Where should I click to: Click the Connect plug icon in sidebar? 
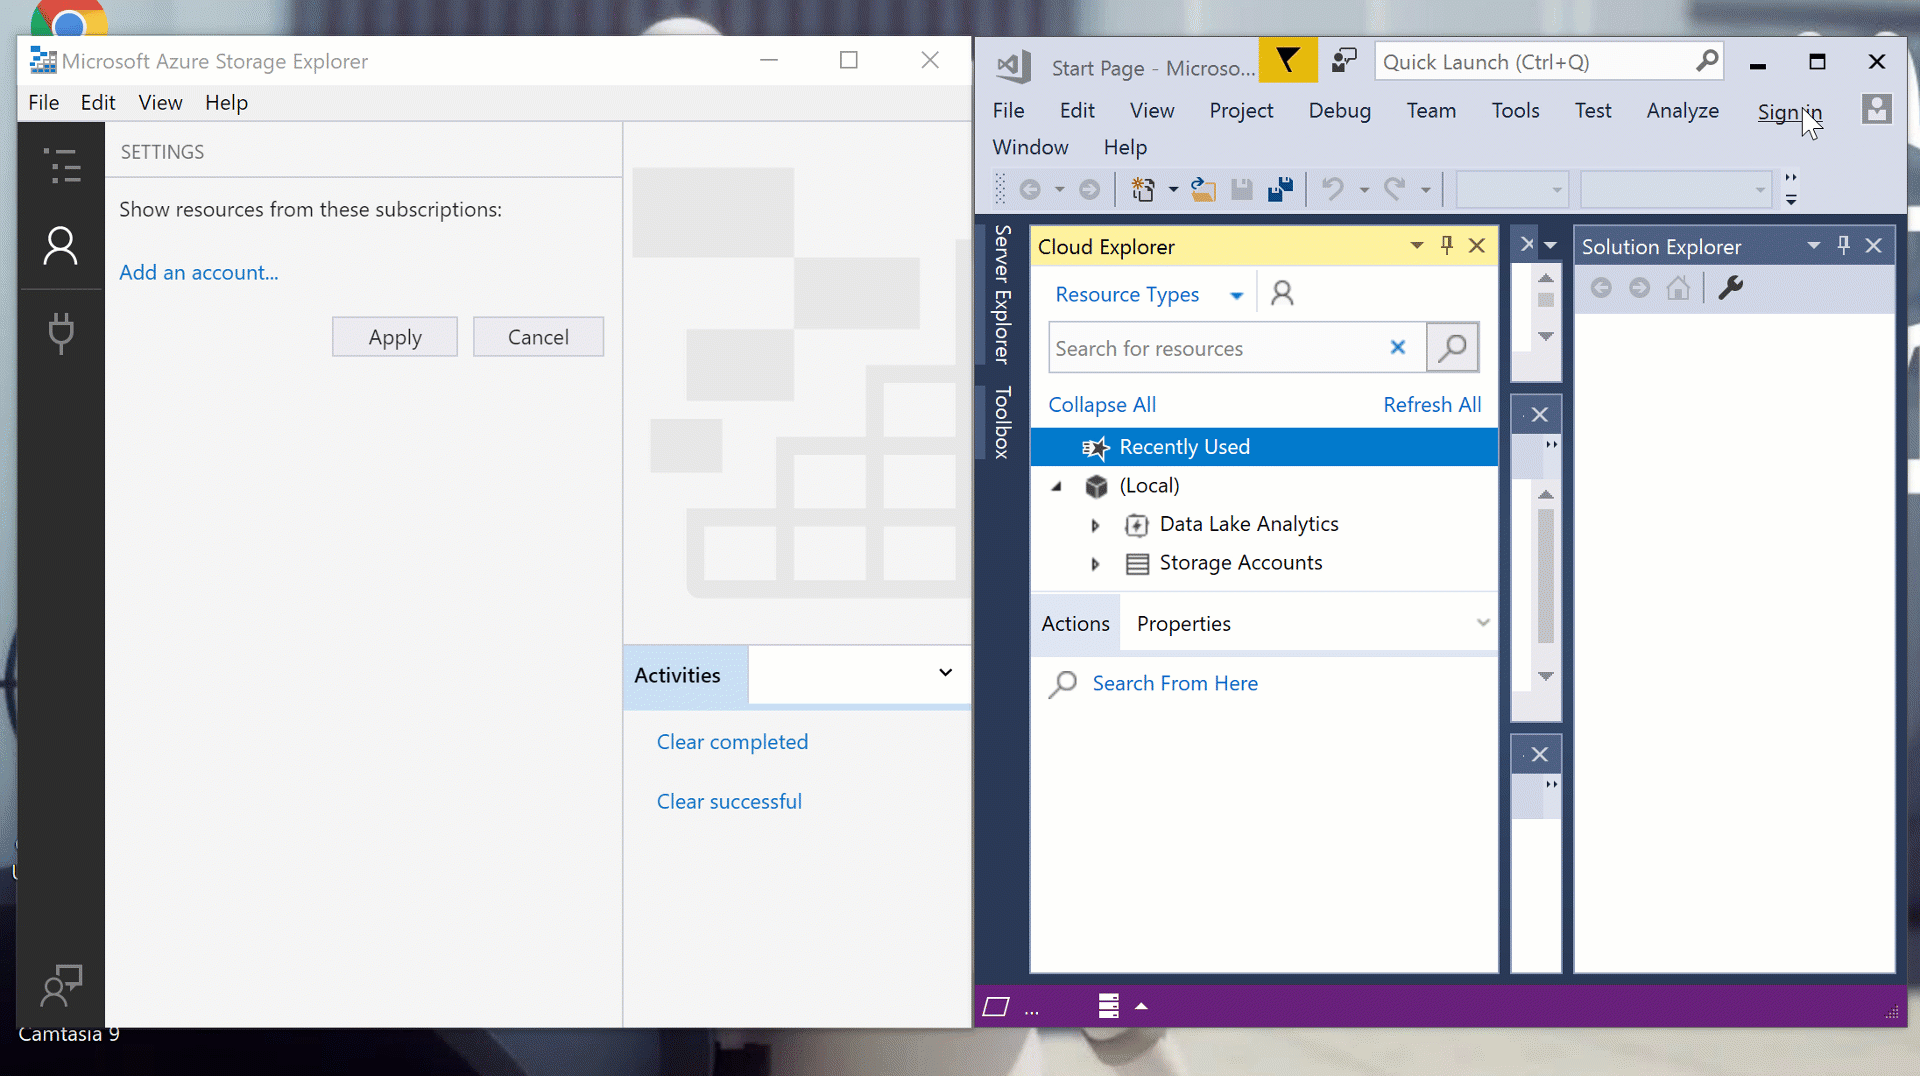click(61, 333)
